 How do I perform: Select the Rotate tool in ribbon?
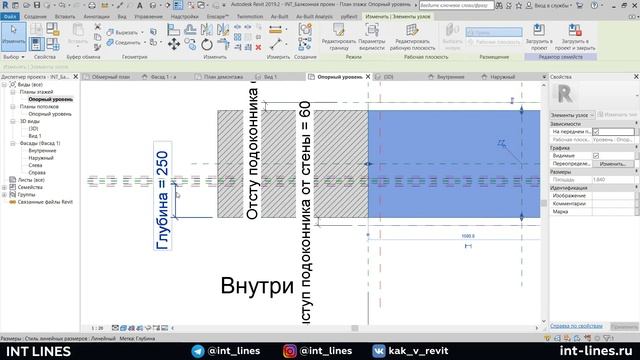pos(207,44)
